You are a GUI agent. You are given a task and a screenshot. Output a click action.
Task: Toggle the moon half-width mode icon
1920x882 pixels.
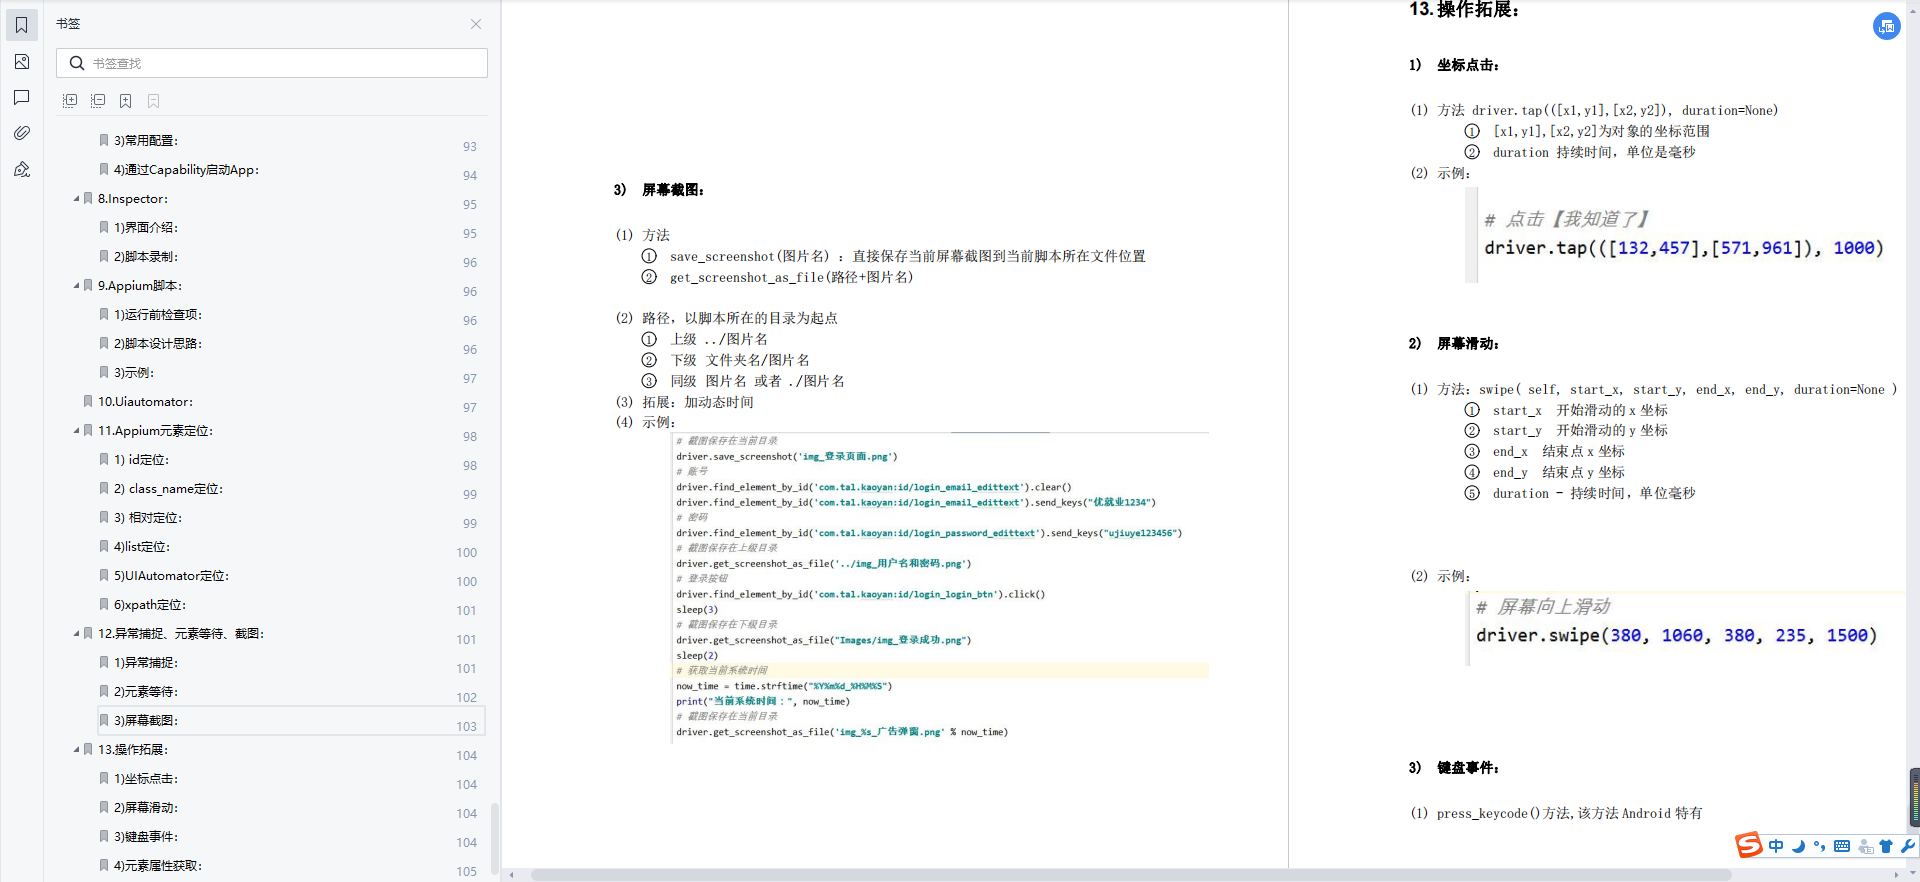(1798, 846)
